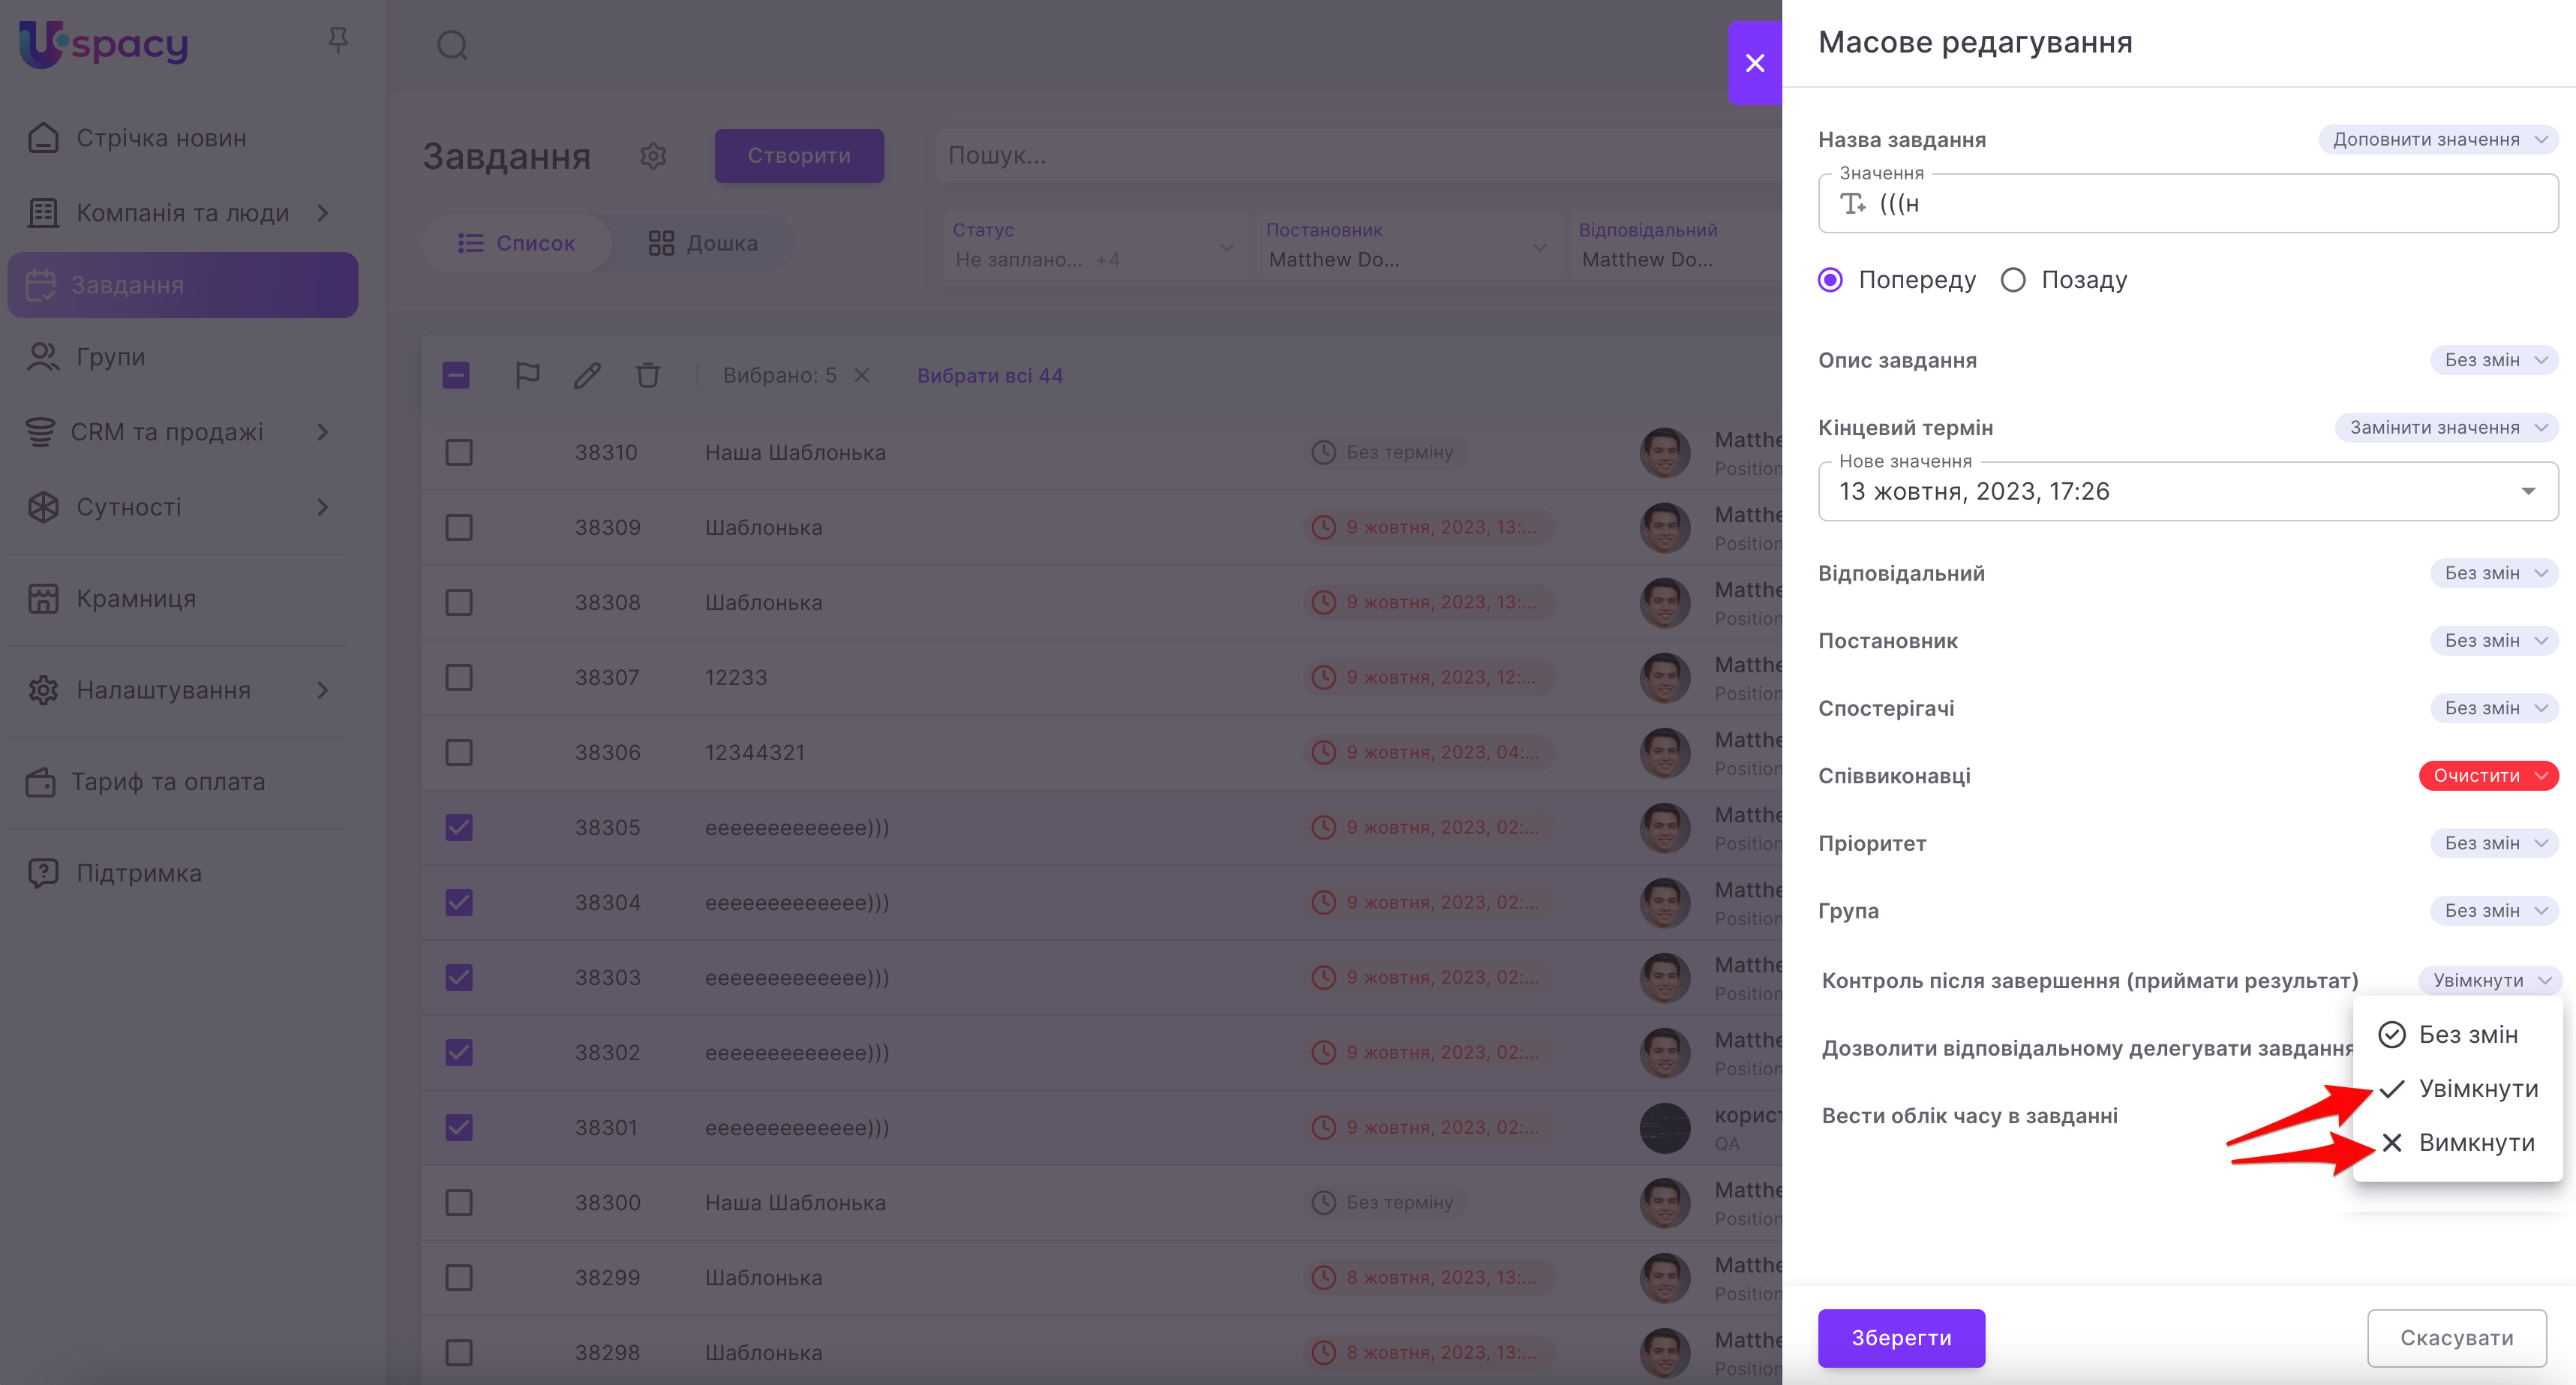Open Стрічка новин in sidebar
Viewport: 2576px width, 1385px height.
(161, 138)
